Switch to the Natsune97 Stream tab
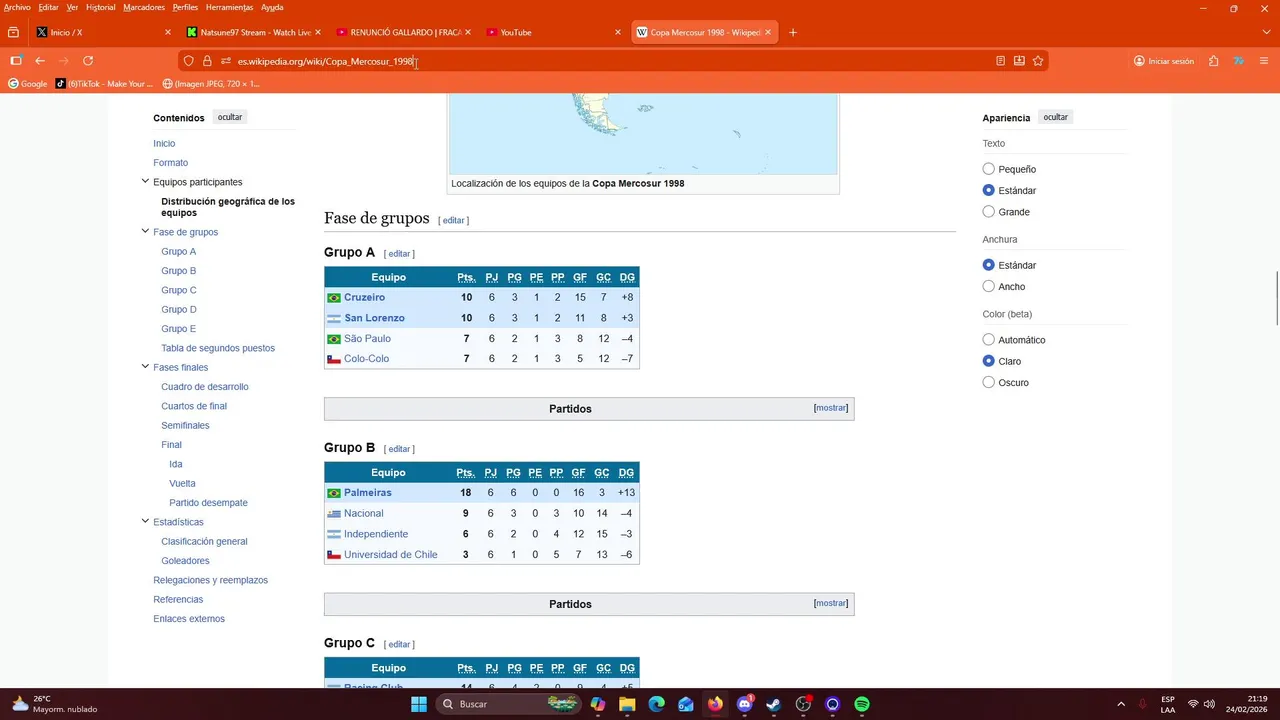The width and height of the screenshot is (1280, 720). point(253,32)
